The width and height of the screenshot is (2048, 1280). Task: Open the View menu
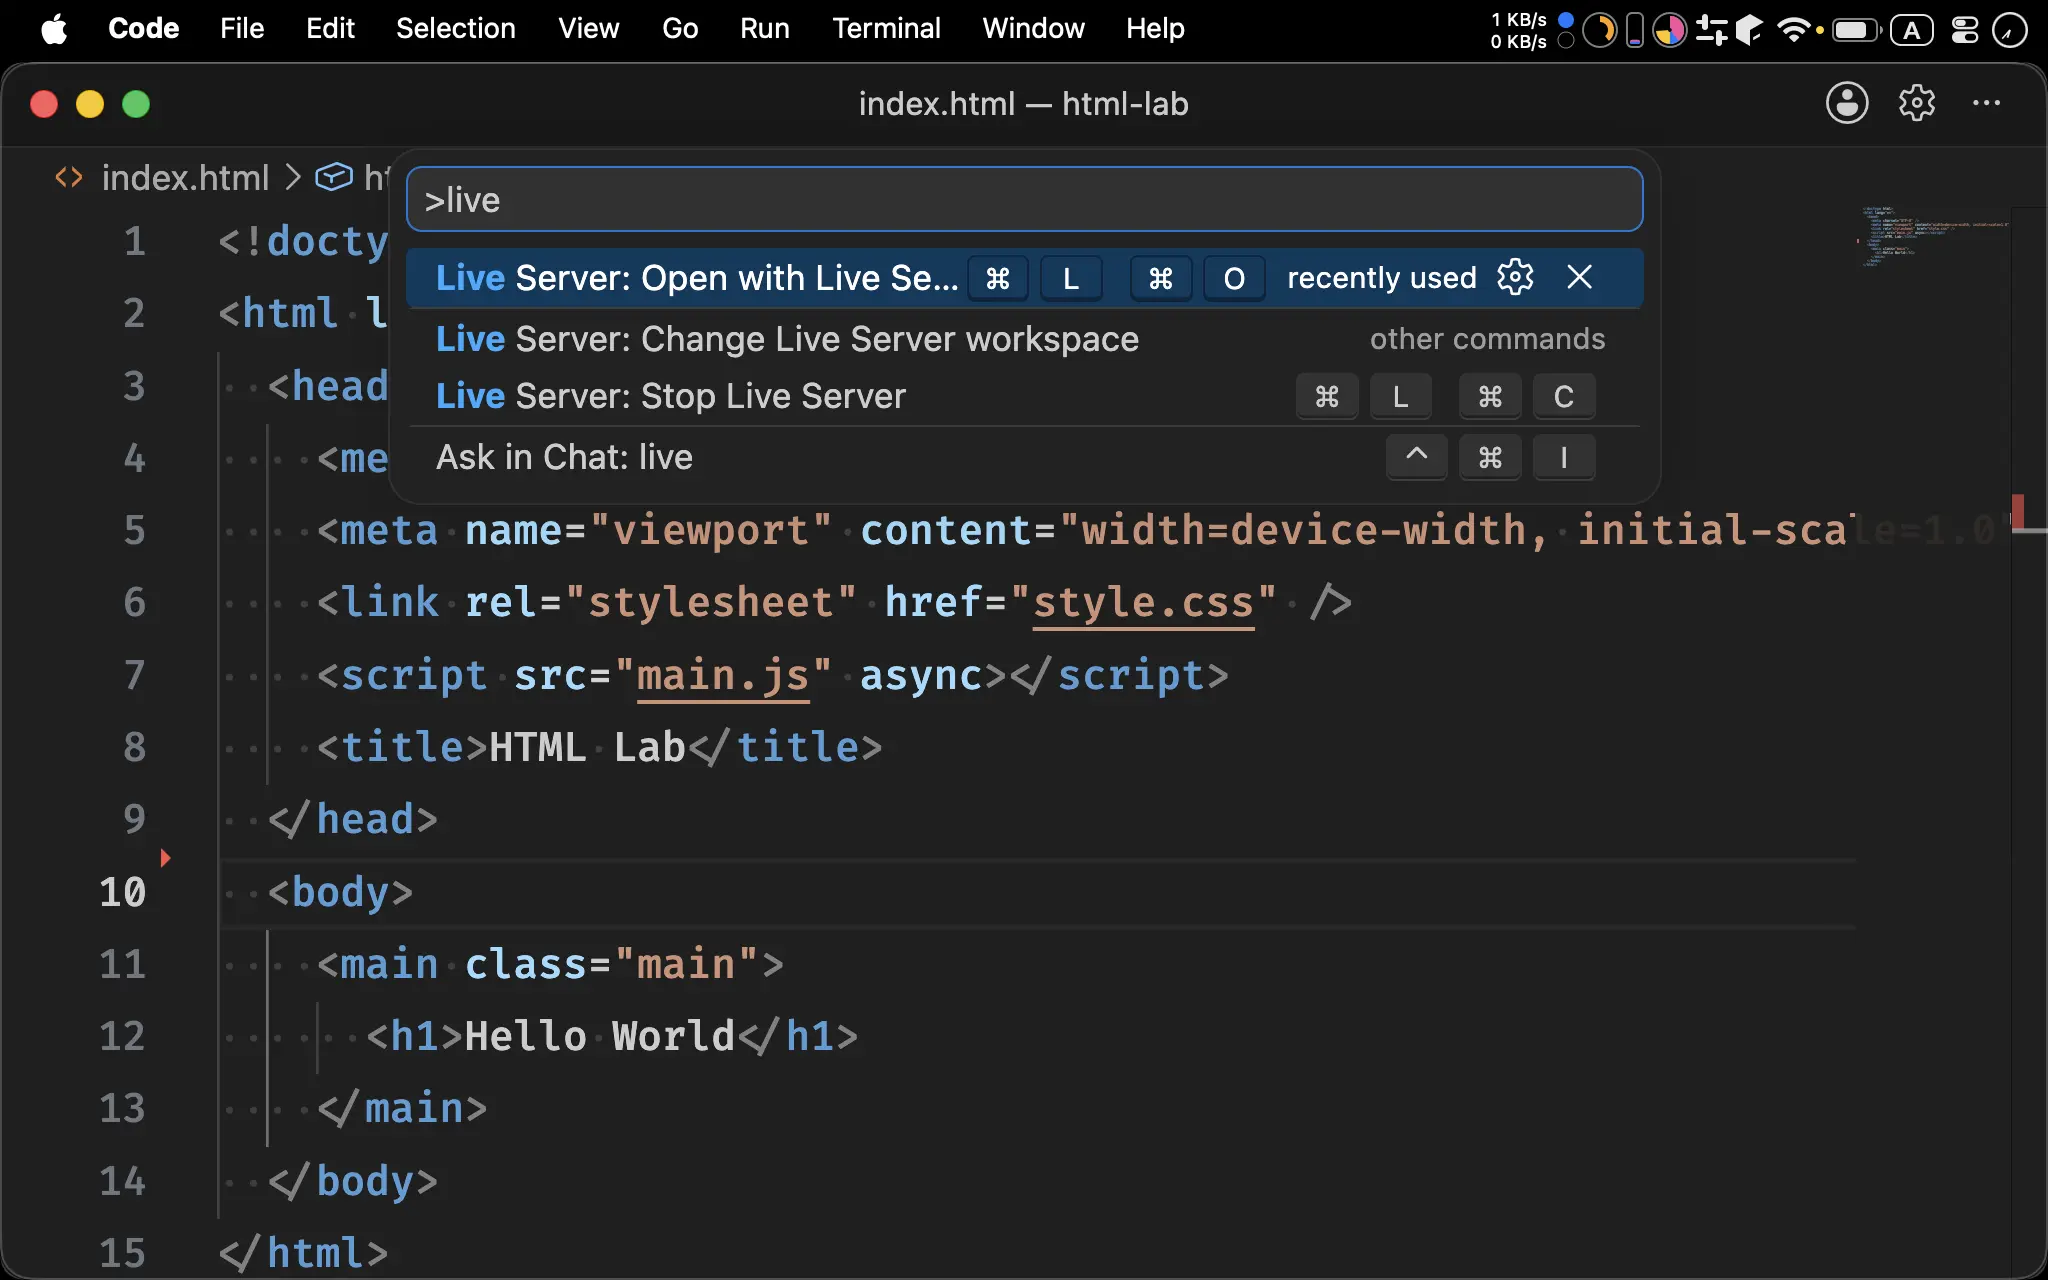(588, 29)
